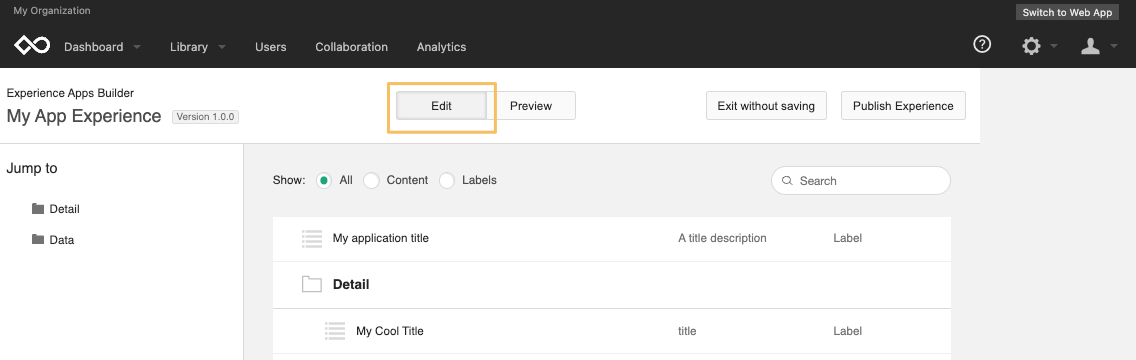Select the Labels radio button
Image resolution: width=1136 pixels, height=360 pixels.
447,180
